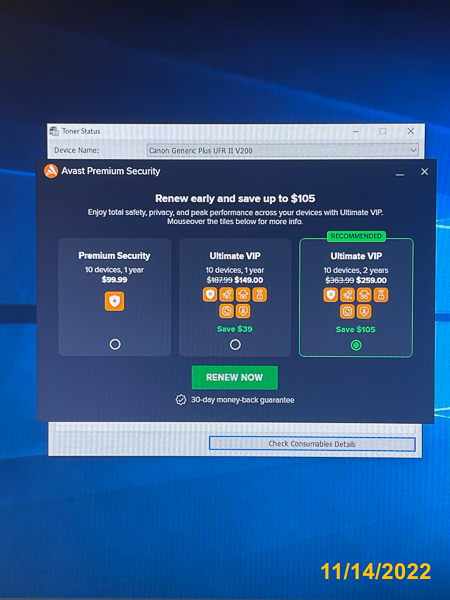Click fourth top-row icon in 1 year Ultimate VIP card

[260, 295]
